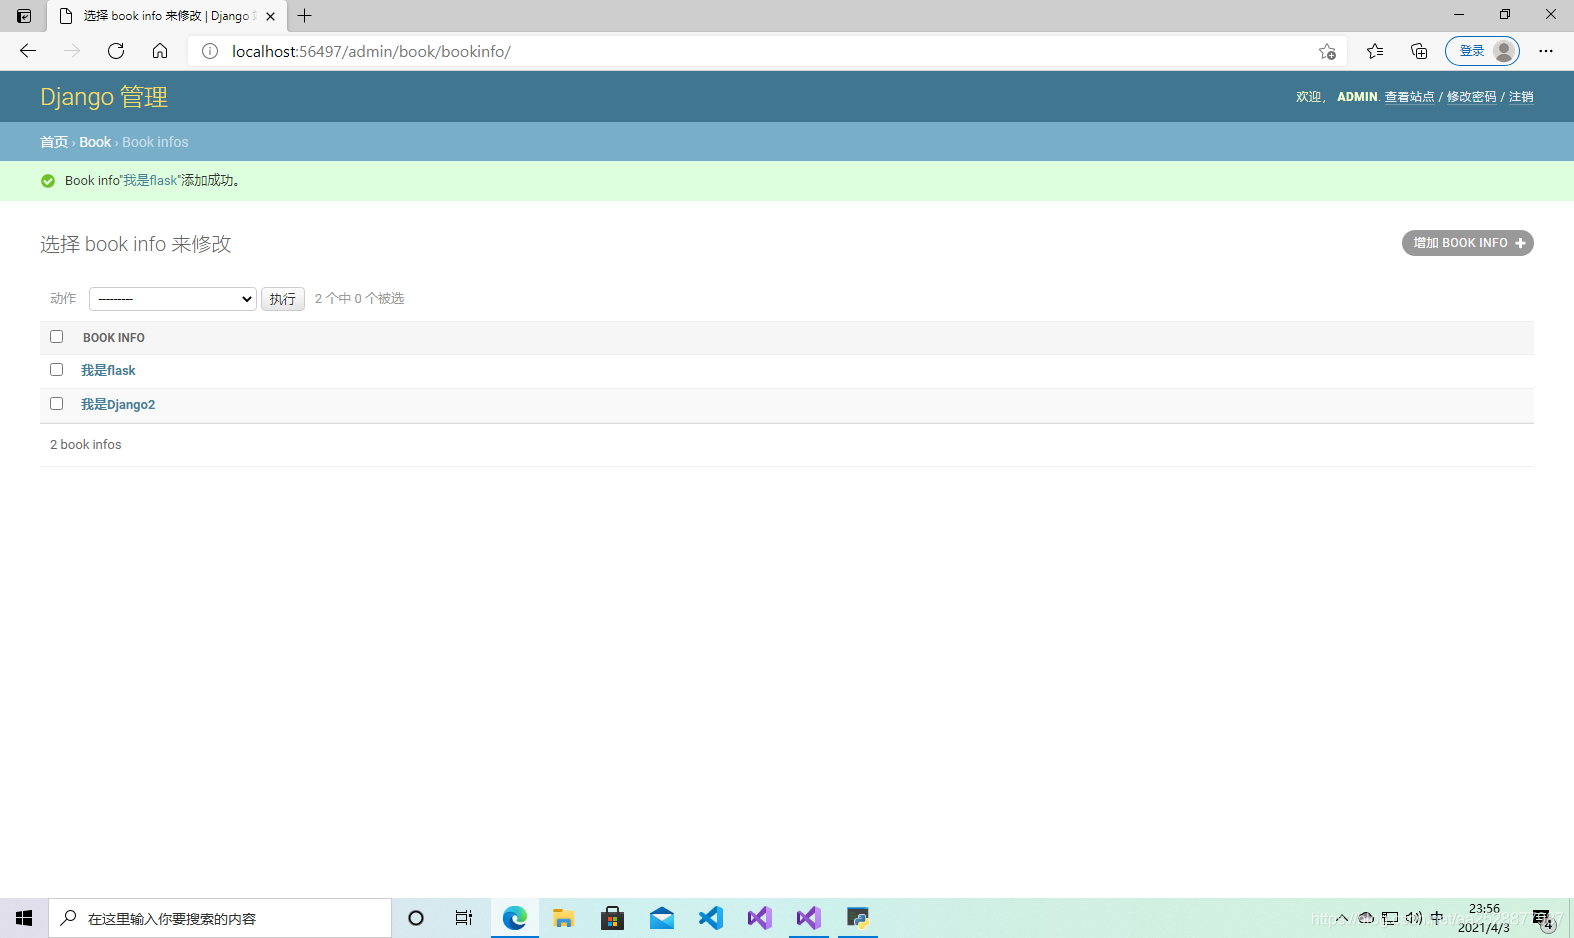This screenshot has height=938, width=1574.
Task: Show hidden system tray icons
Action: (x=1342, y=918)
